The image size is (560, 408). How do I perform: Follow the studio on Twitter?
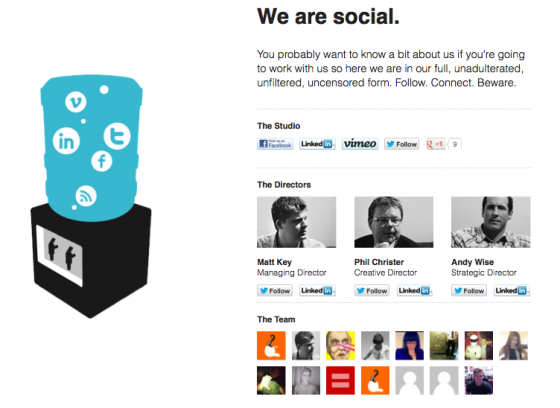tap(402, 144)
